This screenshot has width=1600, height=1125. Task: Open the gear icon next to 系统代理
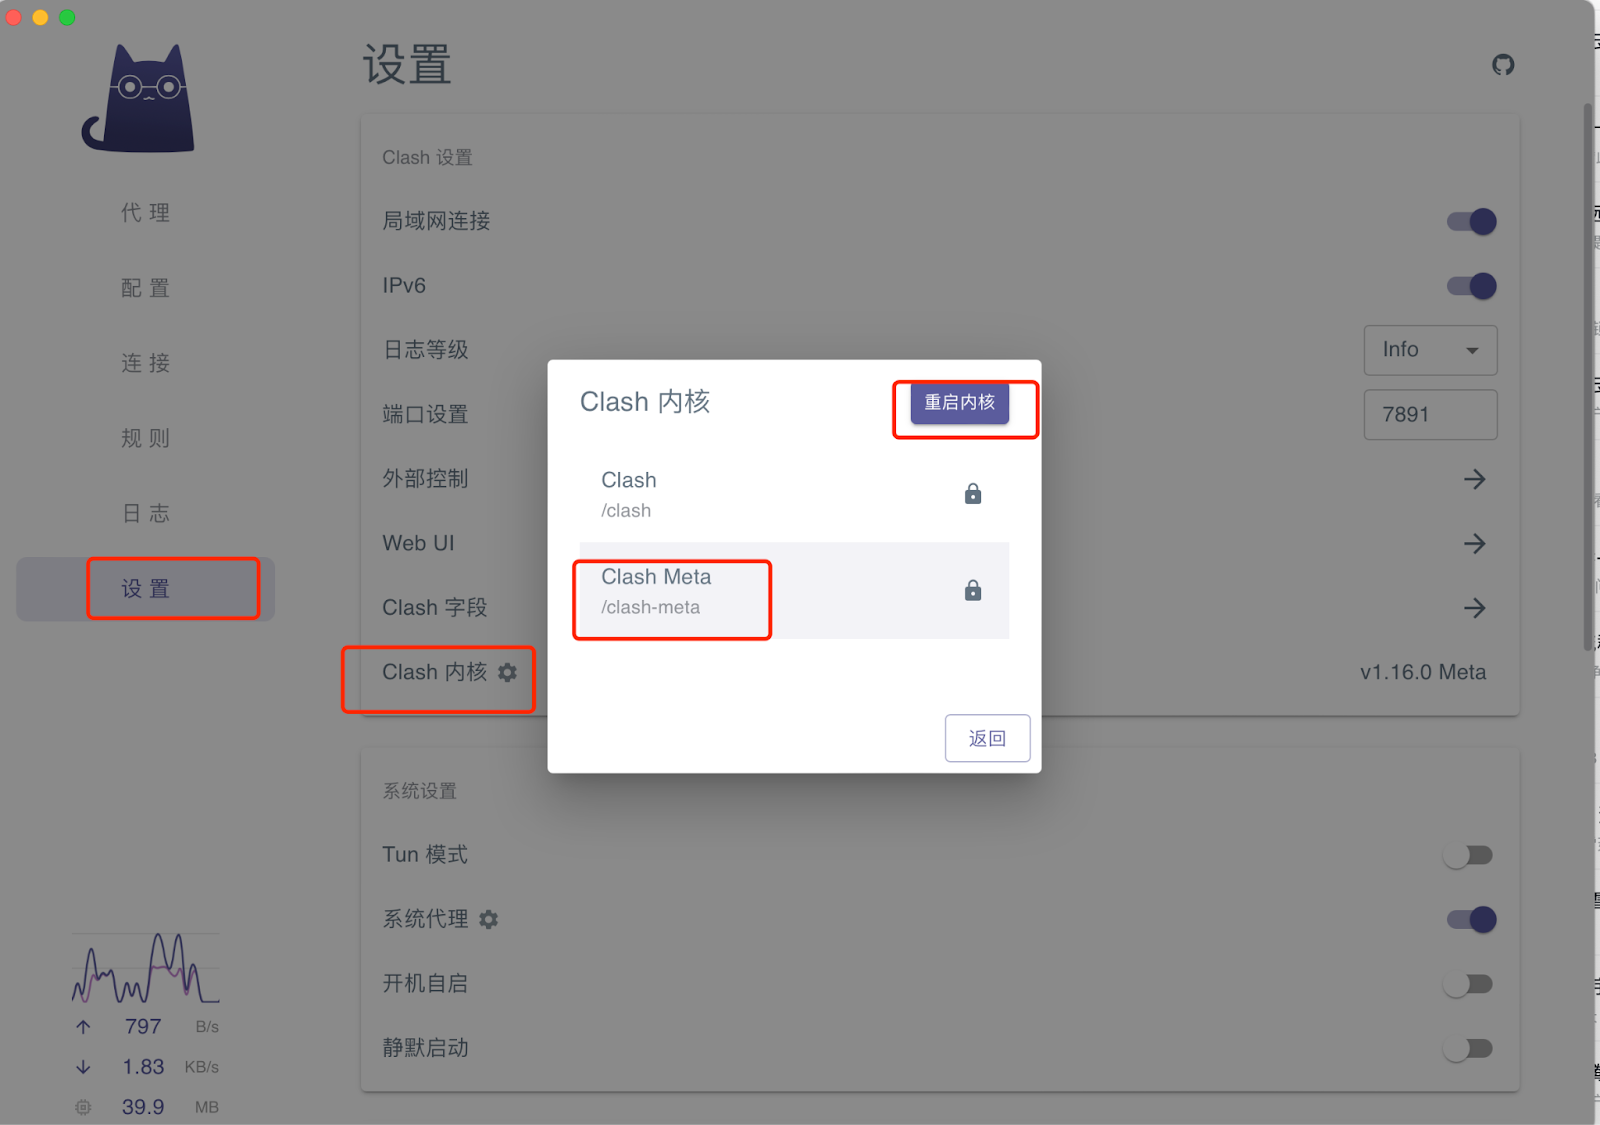click(489, 919)
